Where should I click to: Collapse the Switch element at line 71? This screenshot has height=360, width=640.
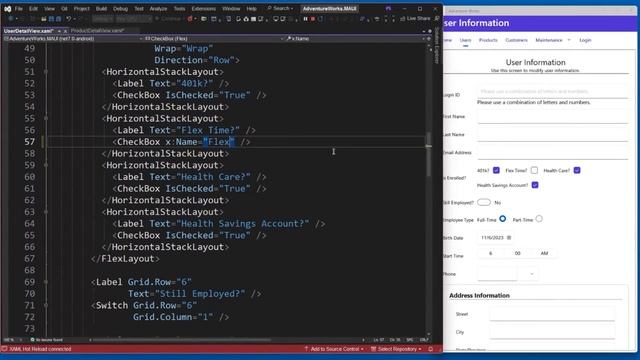tap(46, 305)
